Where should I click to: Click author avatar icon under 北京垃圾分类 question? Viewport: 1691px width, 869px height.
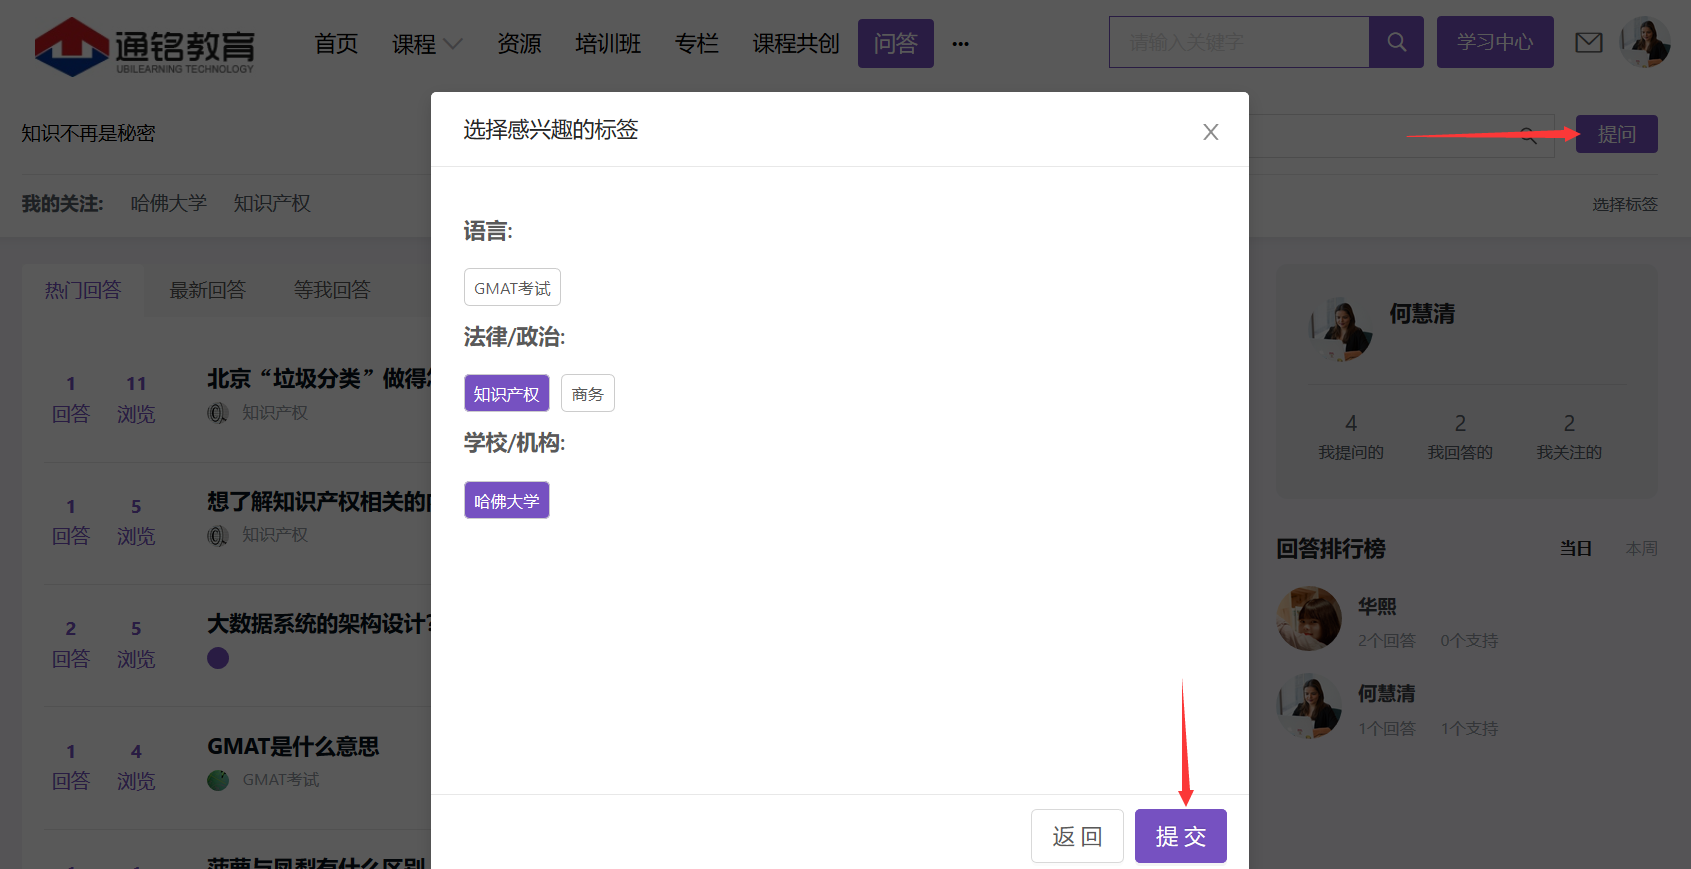218,413
